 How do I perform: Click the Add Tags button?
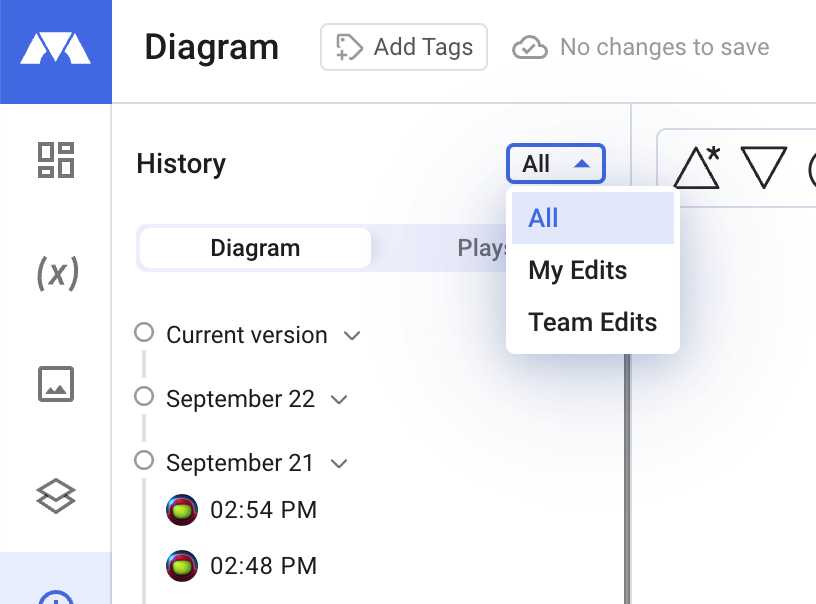point(404,47)
